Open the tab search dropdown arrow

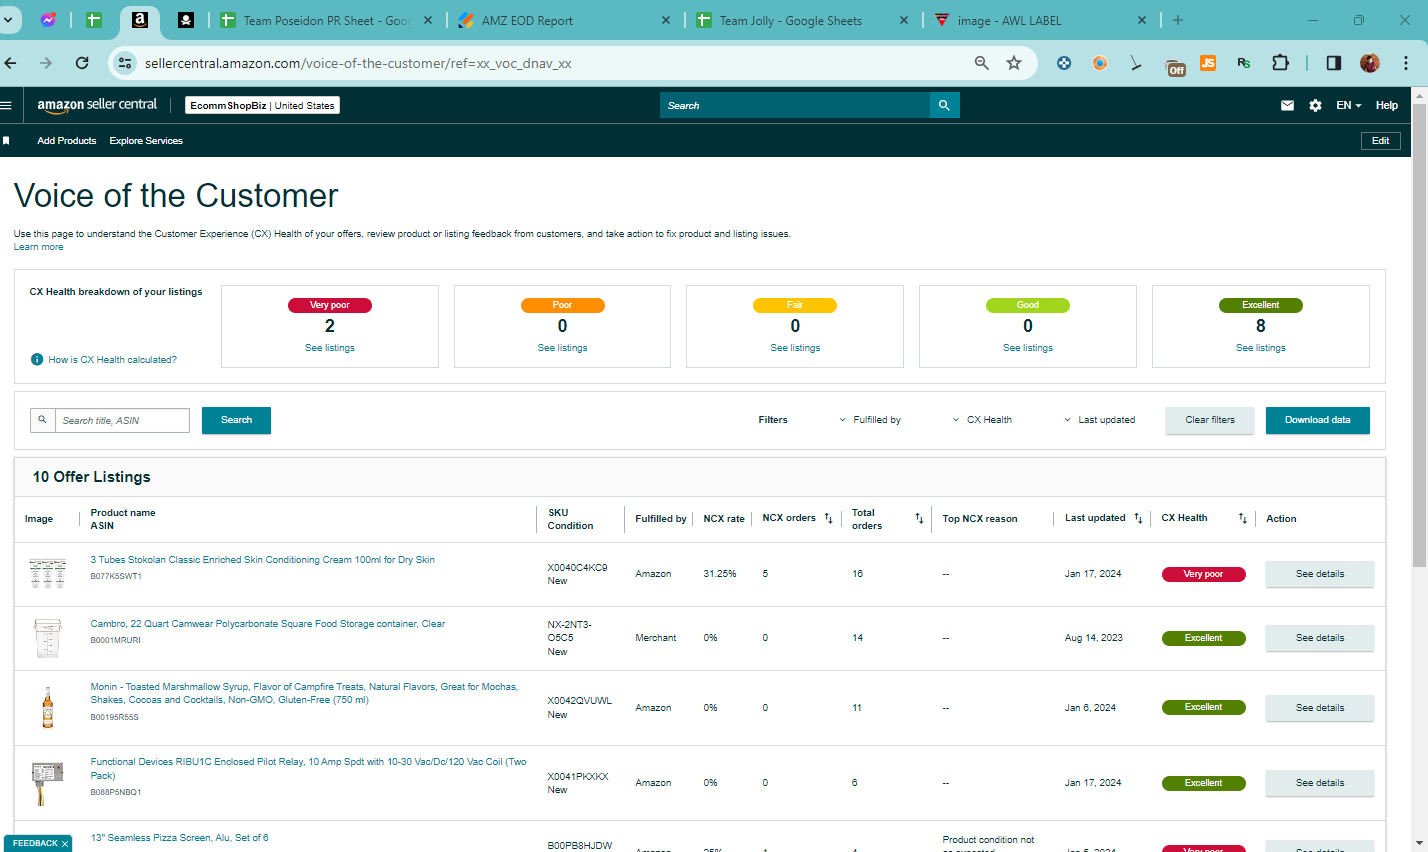pos(8,20)
